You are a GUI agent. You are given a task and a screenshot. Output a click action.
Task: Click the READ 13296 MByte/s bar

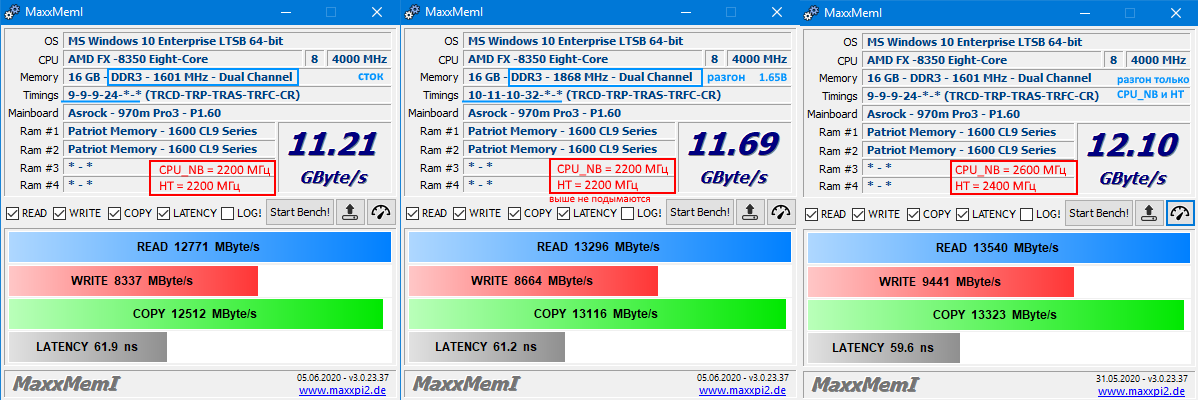[599, 247]
